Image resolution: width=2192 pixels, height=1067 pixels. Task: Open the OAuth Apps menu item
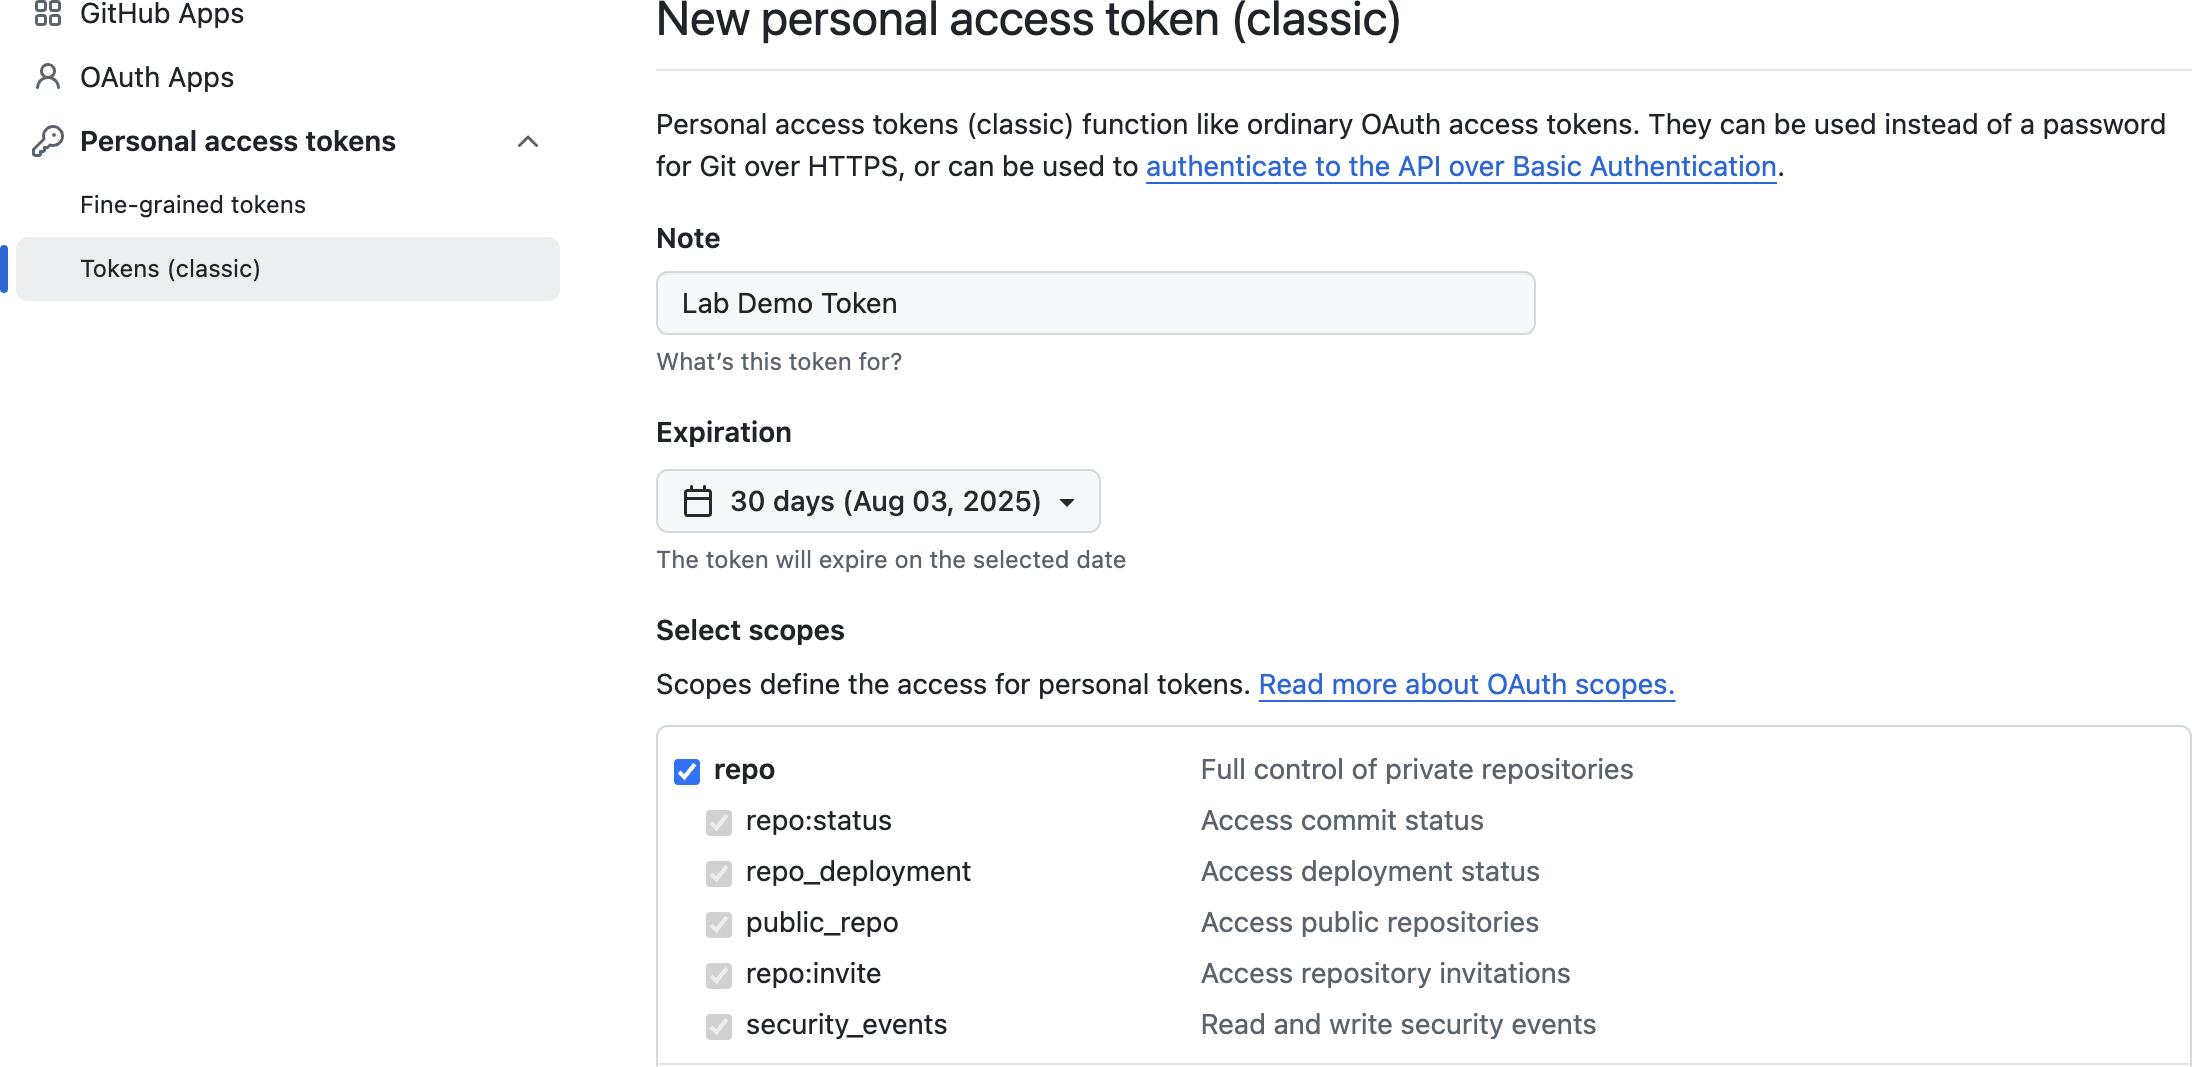coord(157,77)
